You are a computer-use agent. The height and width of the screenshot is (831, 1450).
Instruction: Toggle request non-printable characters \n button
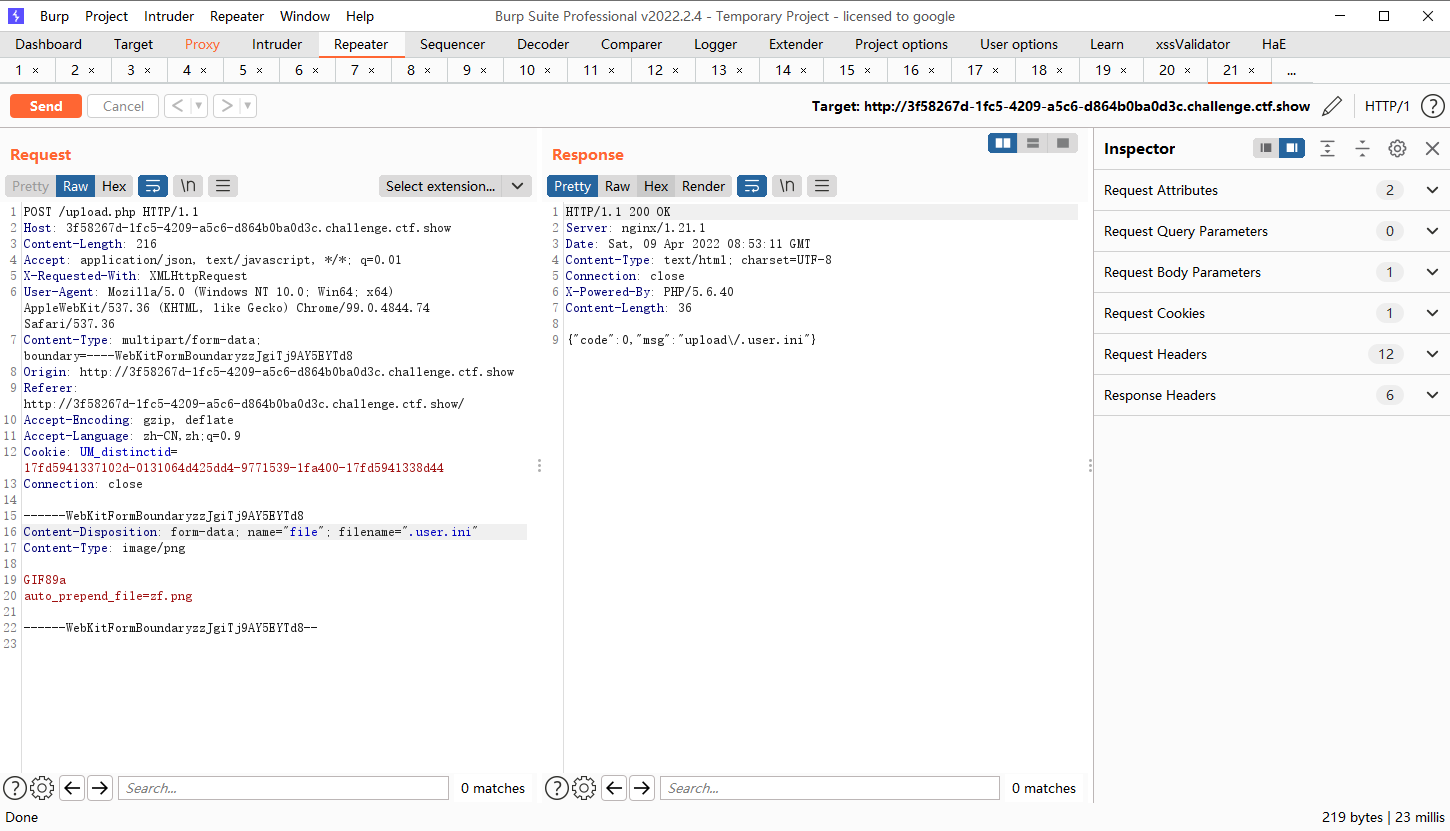188,186
